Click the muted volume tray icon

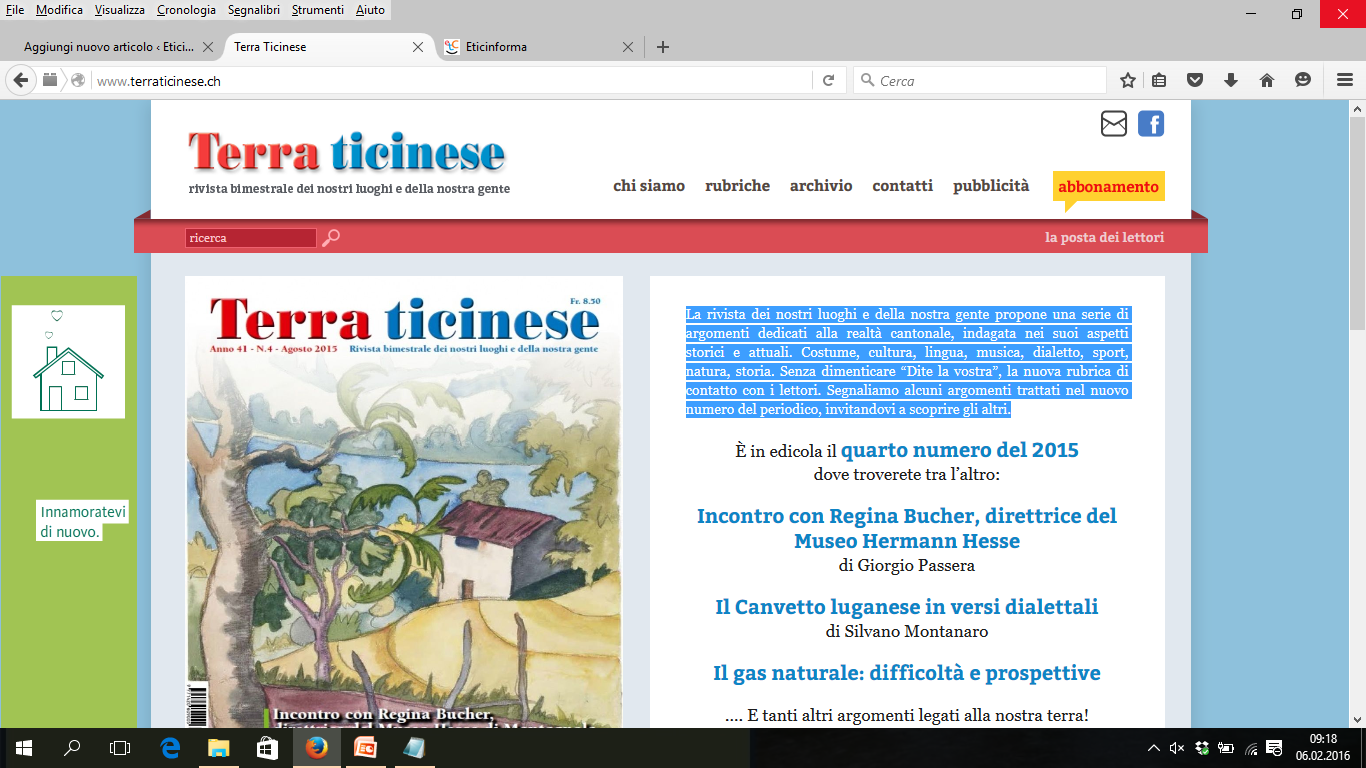pyautogui.click(x=1177, y=748)
